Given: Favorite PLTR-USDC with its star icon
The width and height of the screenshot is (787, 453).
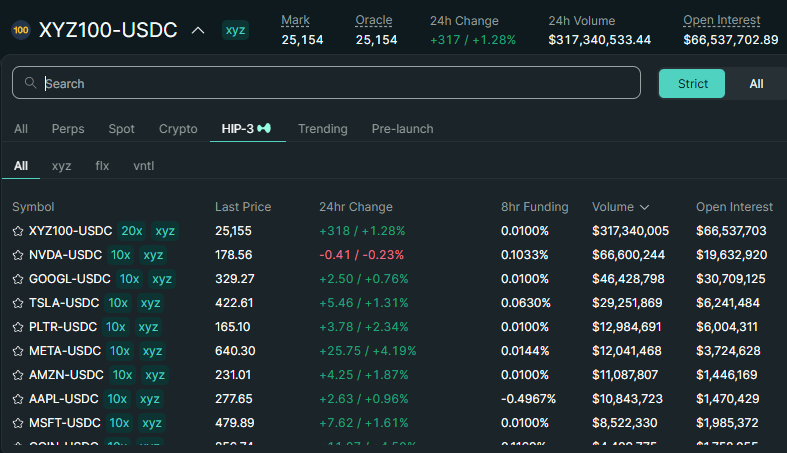Looking at the screenshot, I should [x=18, y=327].
